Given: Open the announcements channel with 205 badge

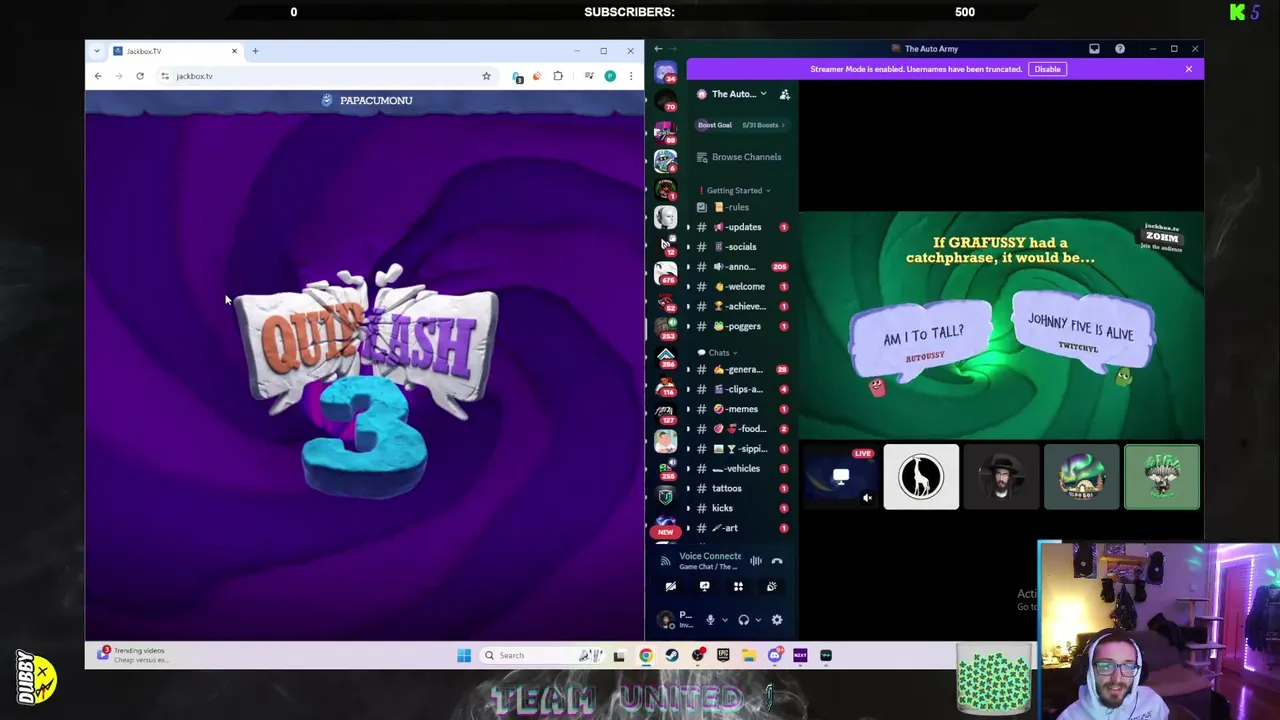Looking at the screenshot, I should point(740,267).
